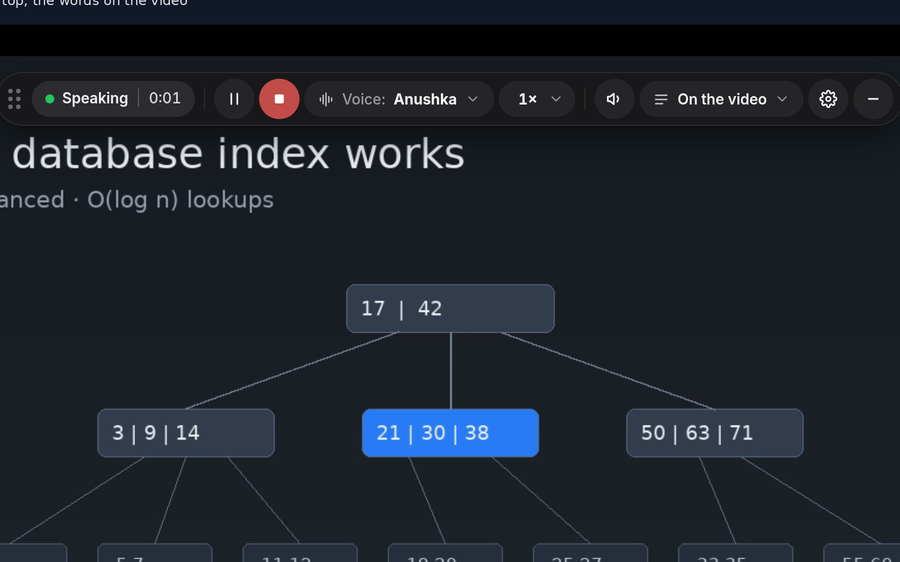Viewport: 900px width, 562px height.
Task: Select the node 50 | 63 | 71
Action: (x=715, y=433)
